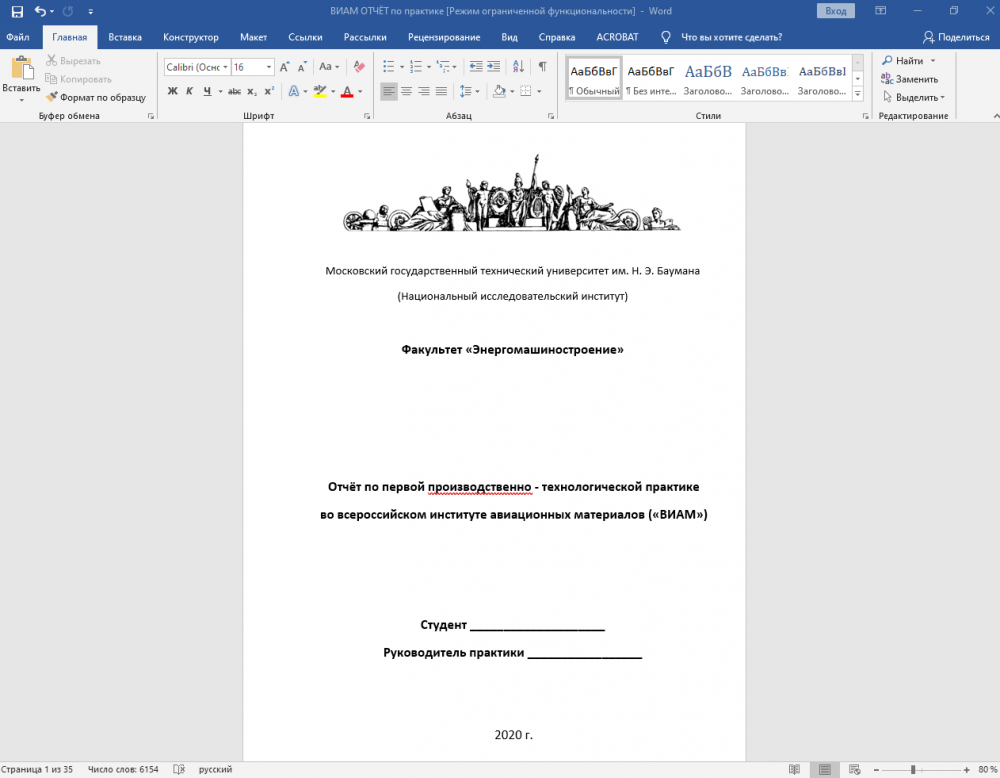The width and height of the screenshot is (1000, 778).
Task: Click the Bauman university emblem image
Action: 512,193
